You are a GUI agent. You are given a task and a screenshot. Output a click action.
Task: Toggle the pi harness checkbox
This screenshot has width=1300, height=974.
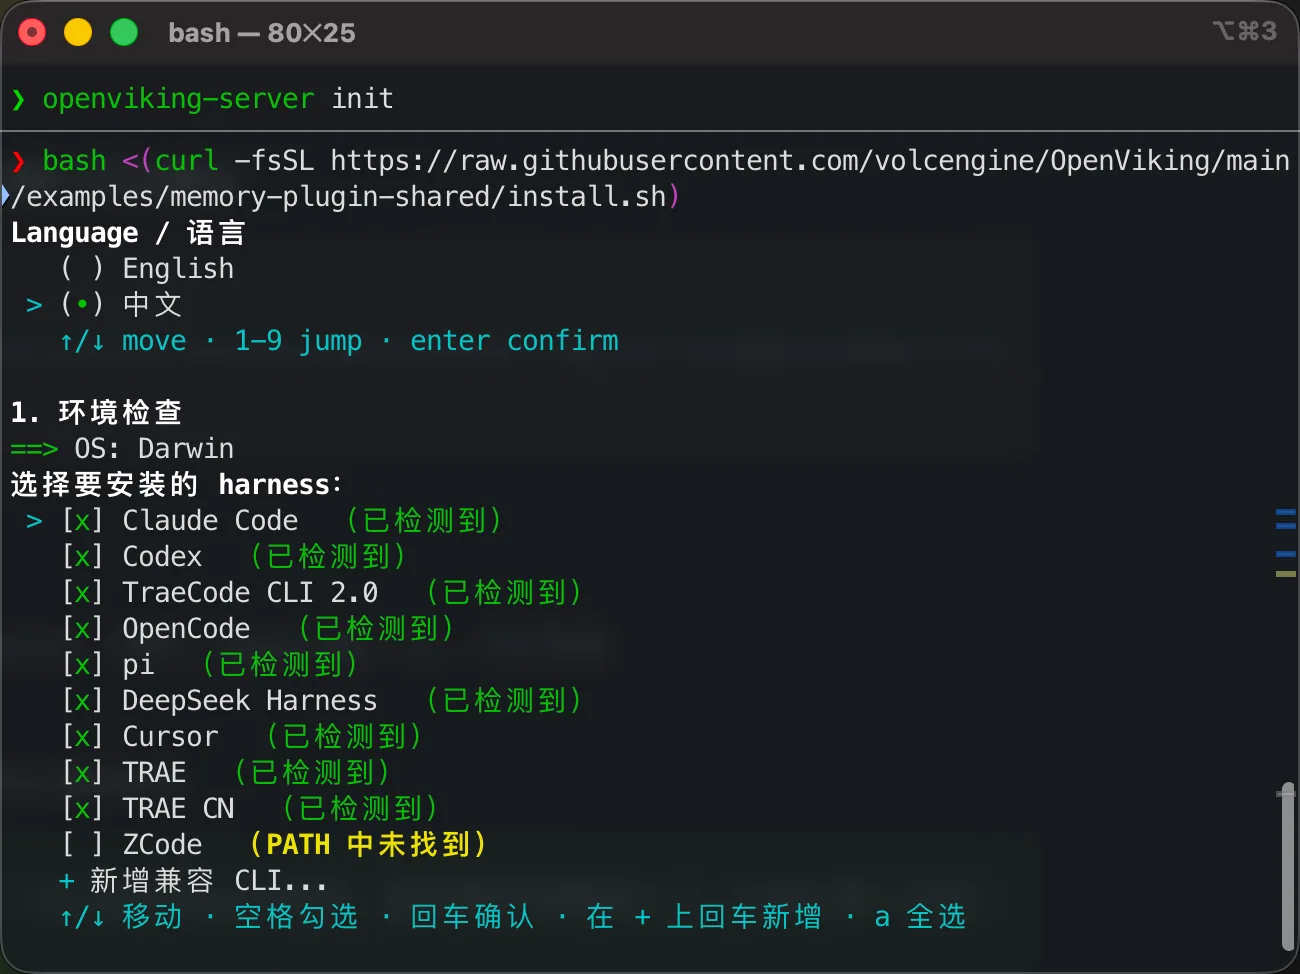coord(82,665)
